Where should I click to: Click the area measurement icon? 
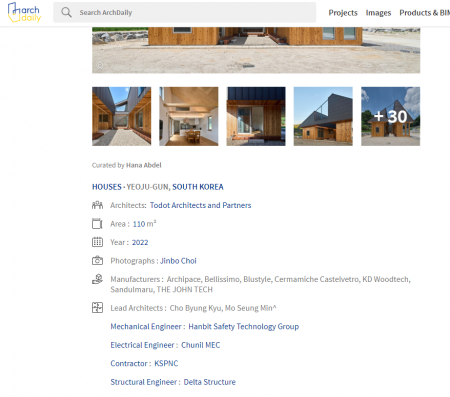tap(97, 224)
